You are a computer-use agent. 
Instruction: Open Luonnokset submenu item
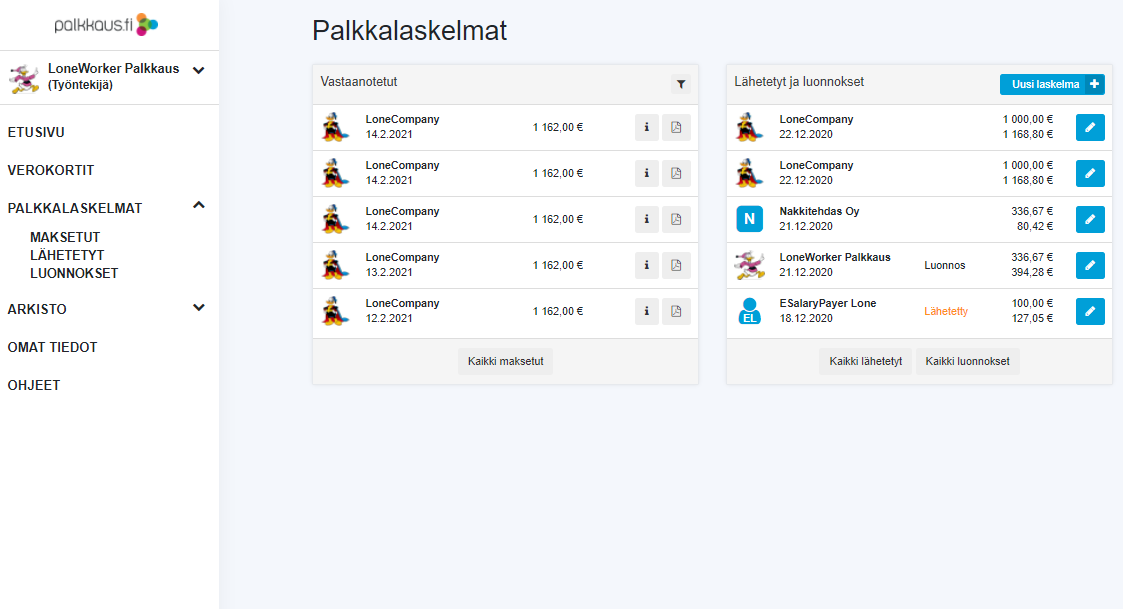point(74,273)
